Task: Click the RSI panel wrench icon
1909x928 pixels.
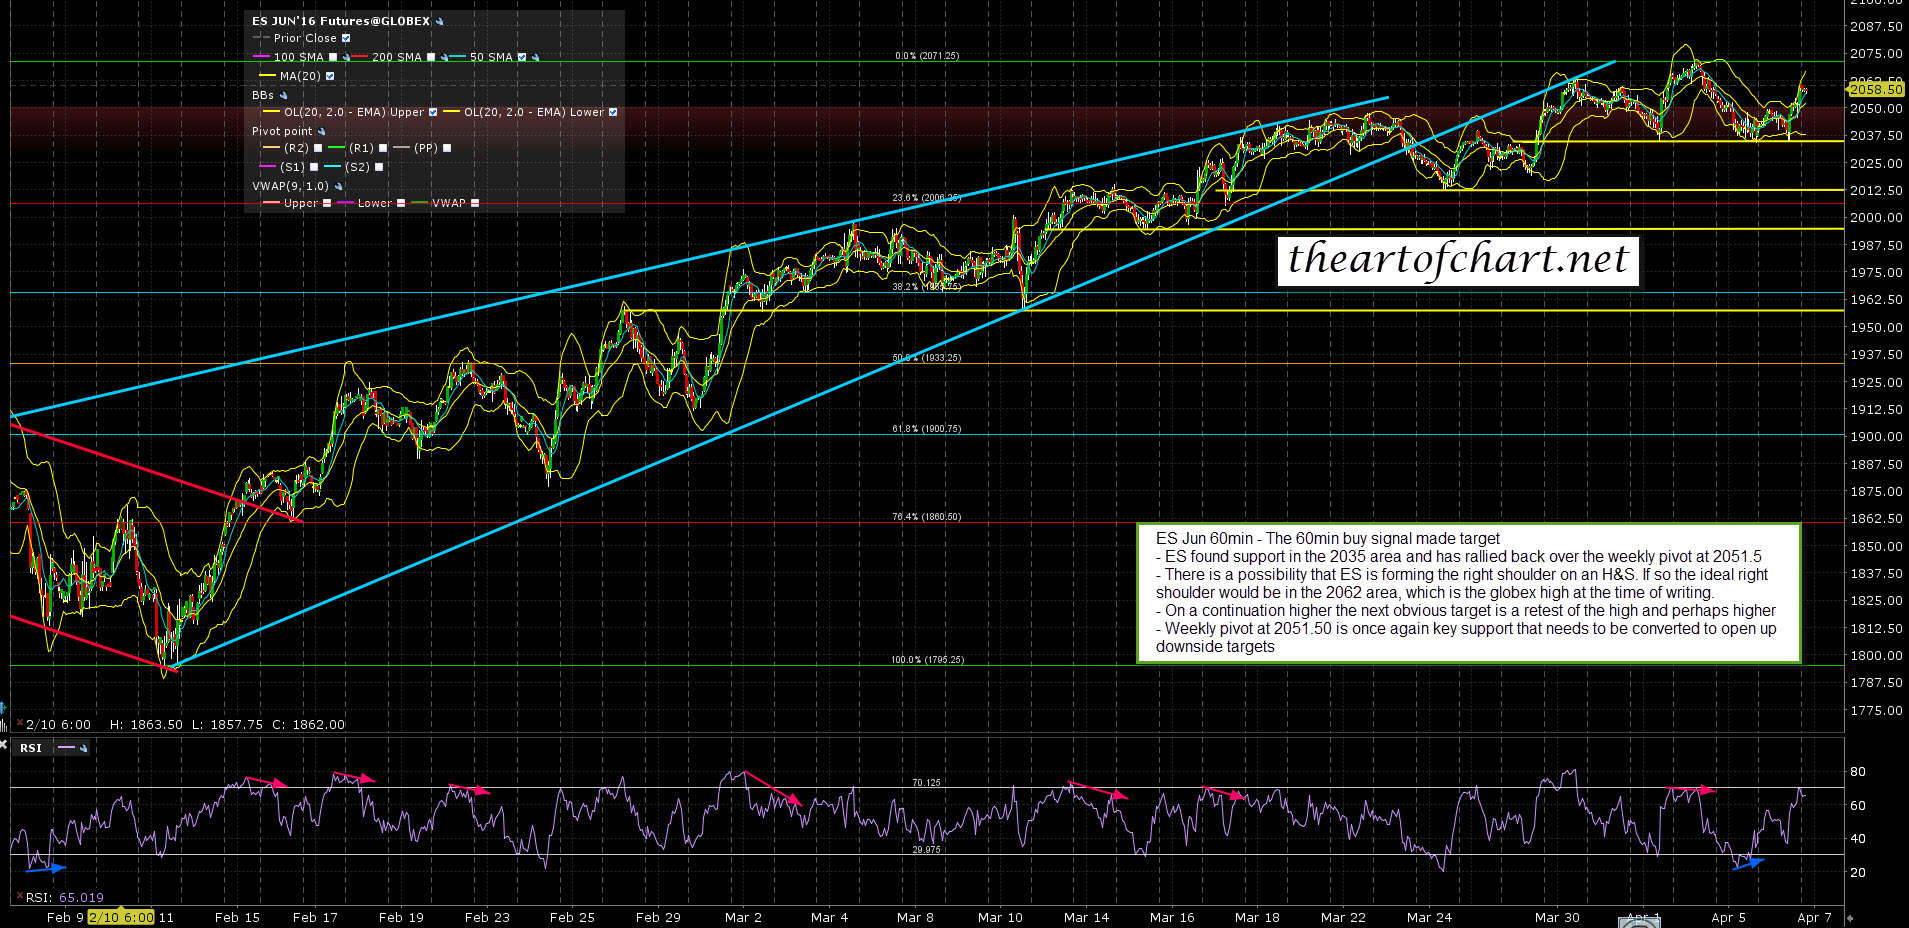Action: click(x=84, y=748)
